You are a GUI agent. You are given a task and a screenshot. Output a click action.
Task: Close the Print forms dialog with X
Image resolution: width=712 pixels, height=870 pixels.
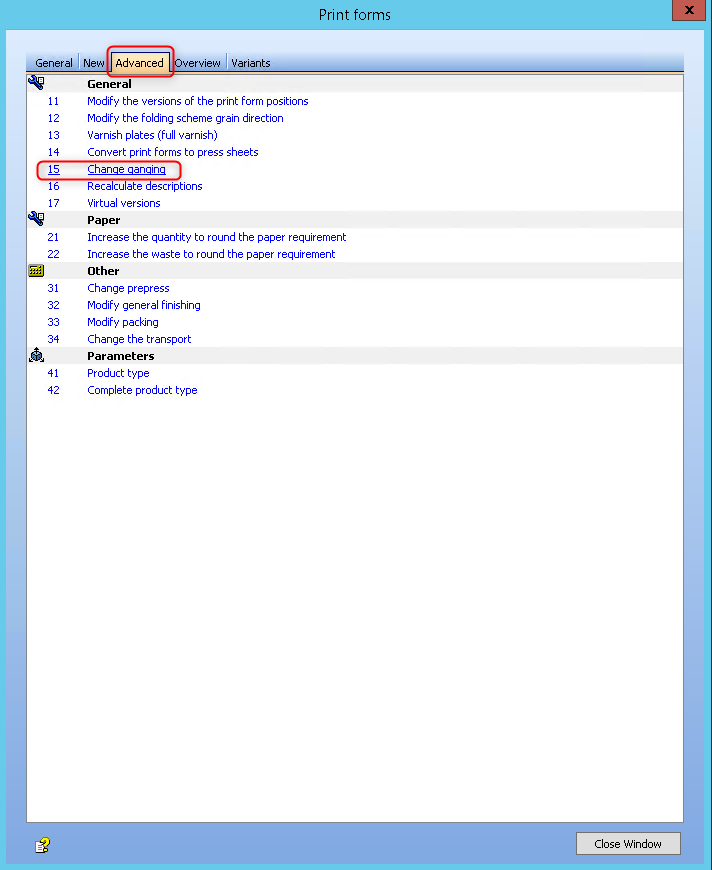click(689, 10)
